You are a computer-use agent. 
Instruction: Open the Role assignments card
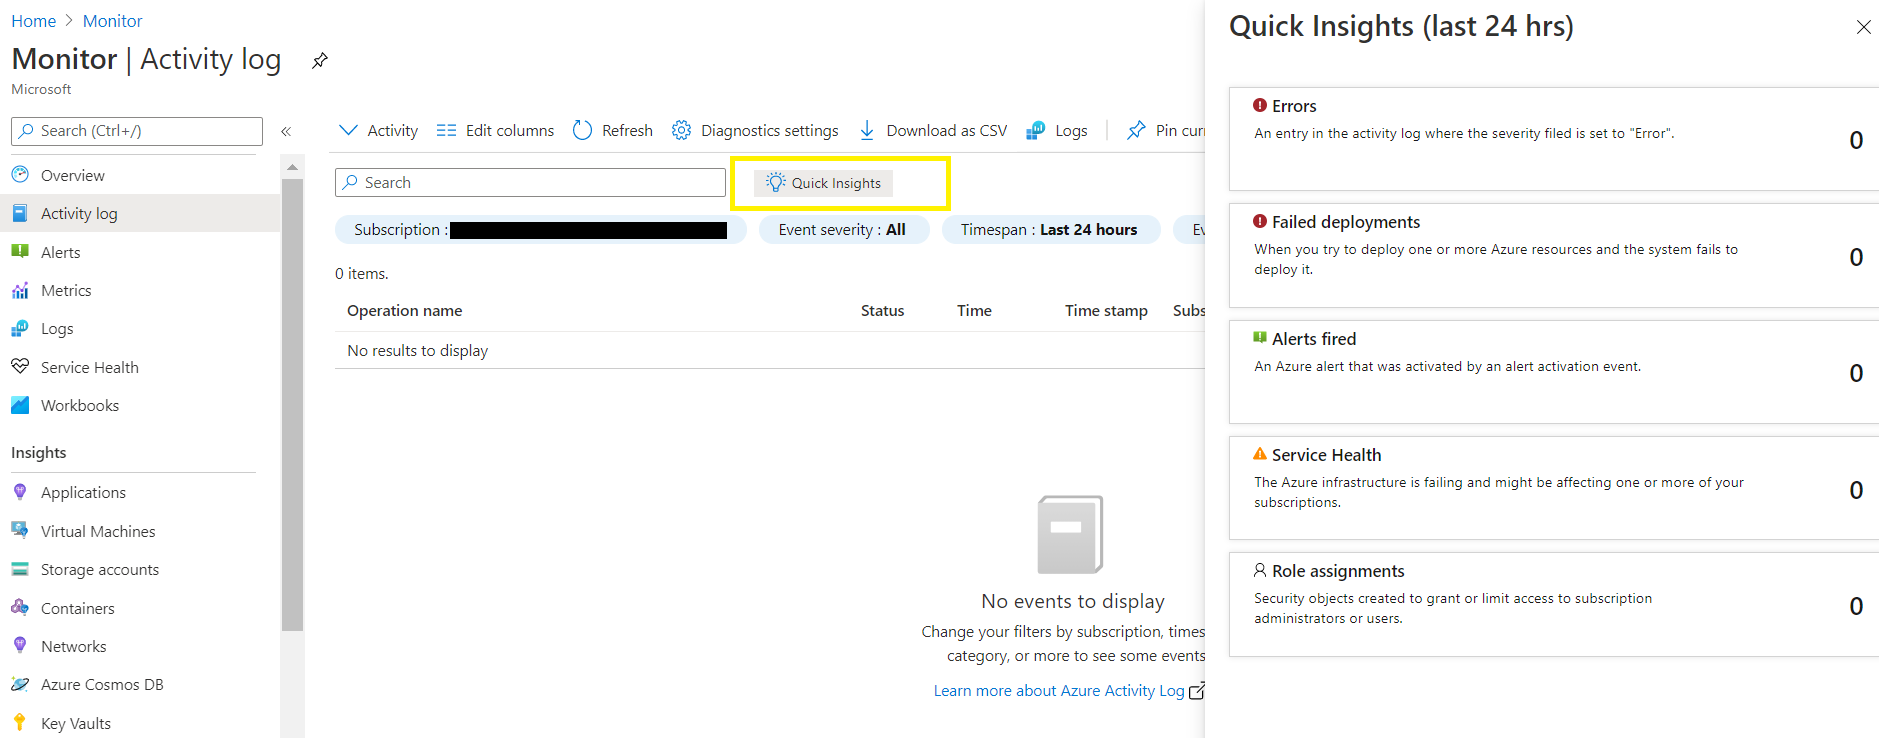1553,605
